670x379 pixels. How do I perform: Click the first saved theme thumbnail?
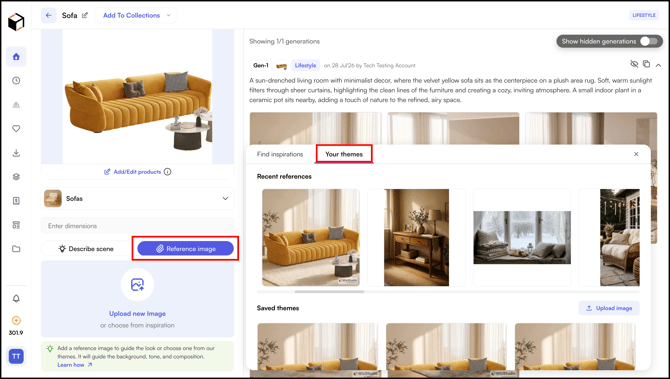point(317,346)
